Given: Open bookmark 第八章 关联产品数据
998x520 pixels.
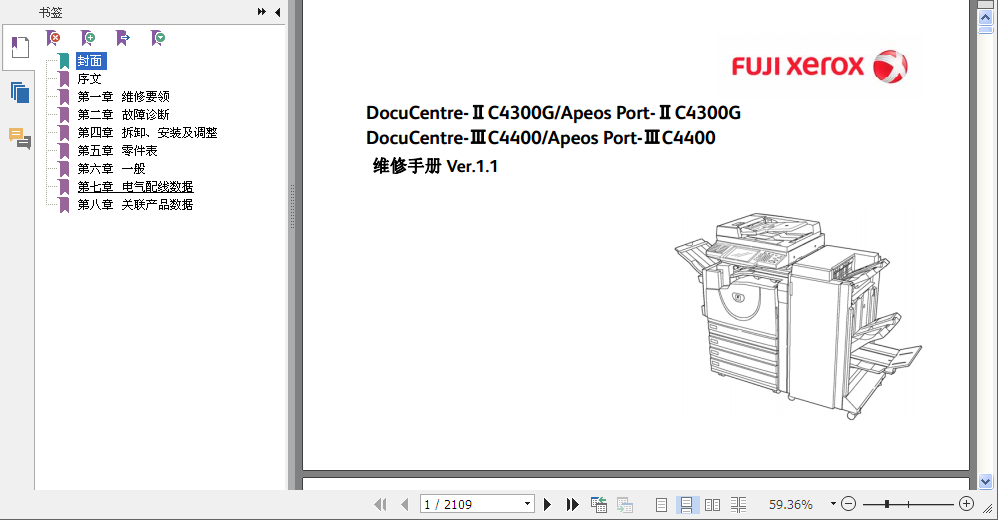Looking at the screenshot, I should (x=136, y=204).
